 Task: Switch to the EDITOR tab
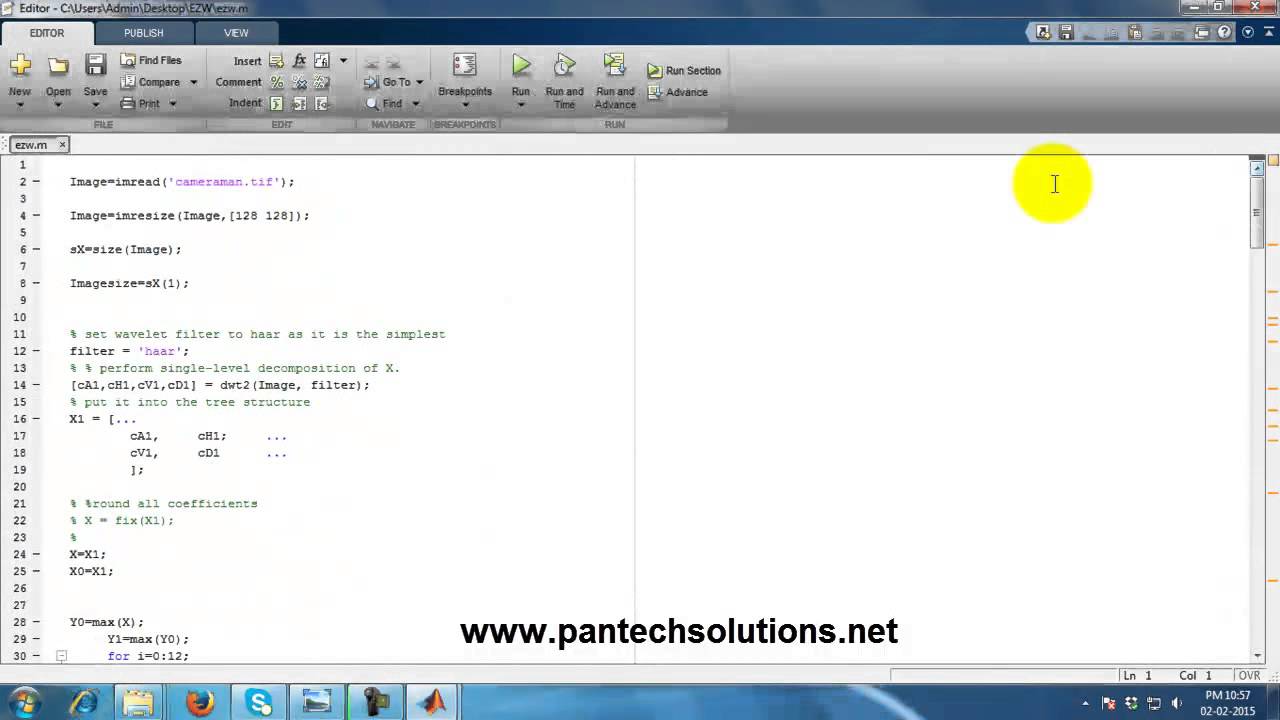47,33
